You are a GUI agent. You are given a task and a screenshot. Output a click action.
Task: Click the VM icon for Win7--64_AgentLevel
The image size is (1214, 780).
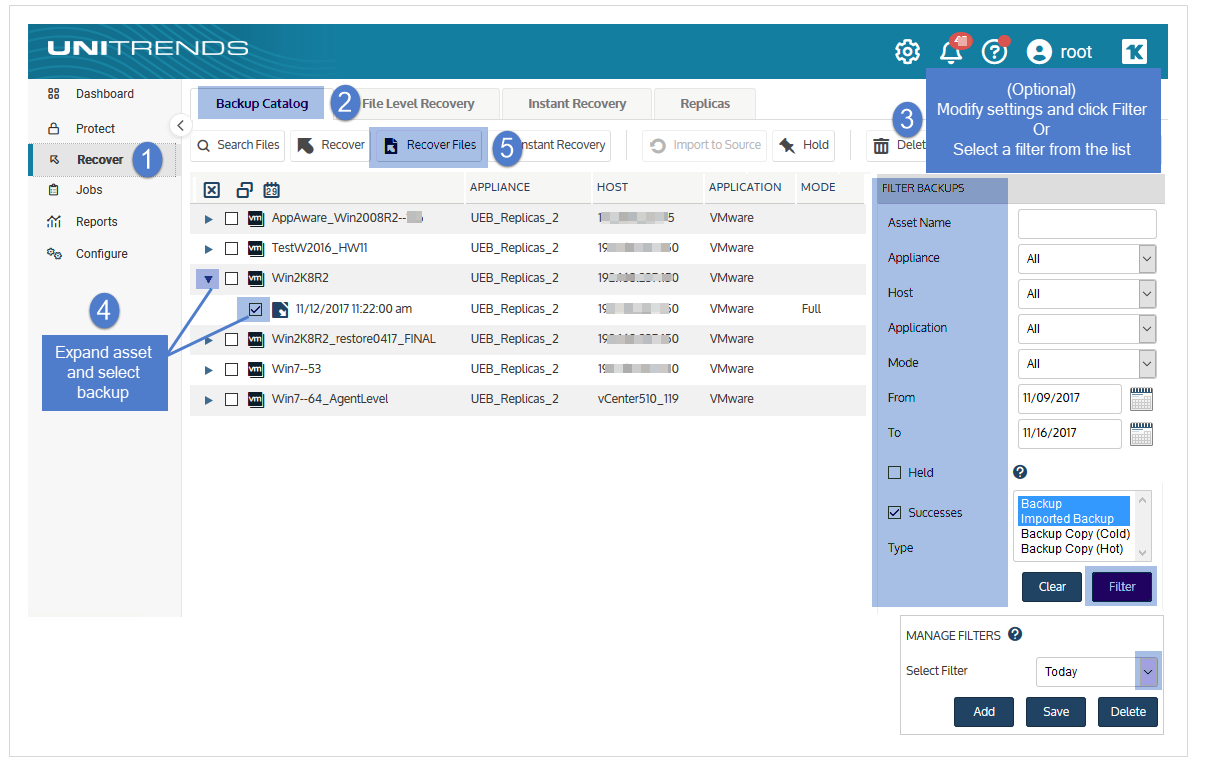coord(256,399)
